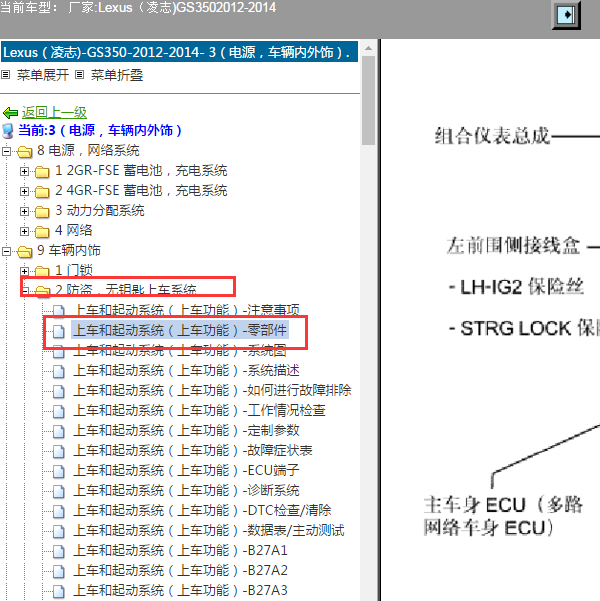This screenshot has width=600, height=601.
Task: Click folder icon of 2 4GR-FSE 蓄电池
Action: (x=42, y=192)
